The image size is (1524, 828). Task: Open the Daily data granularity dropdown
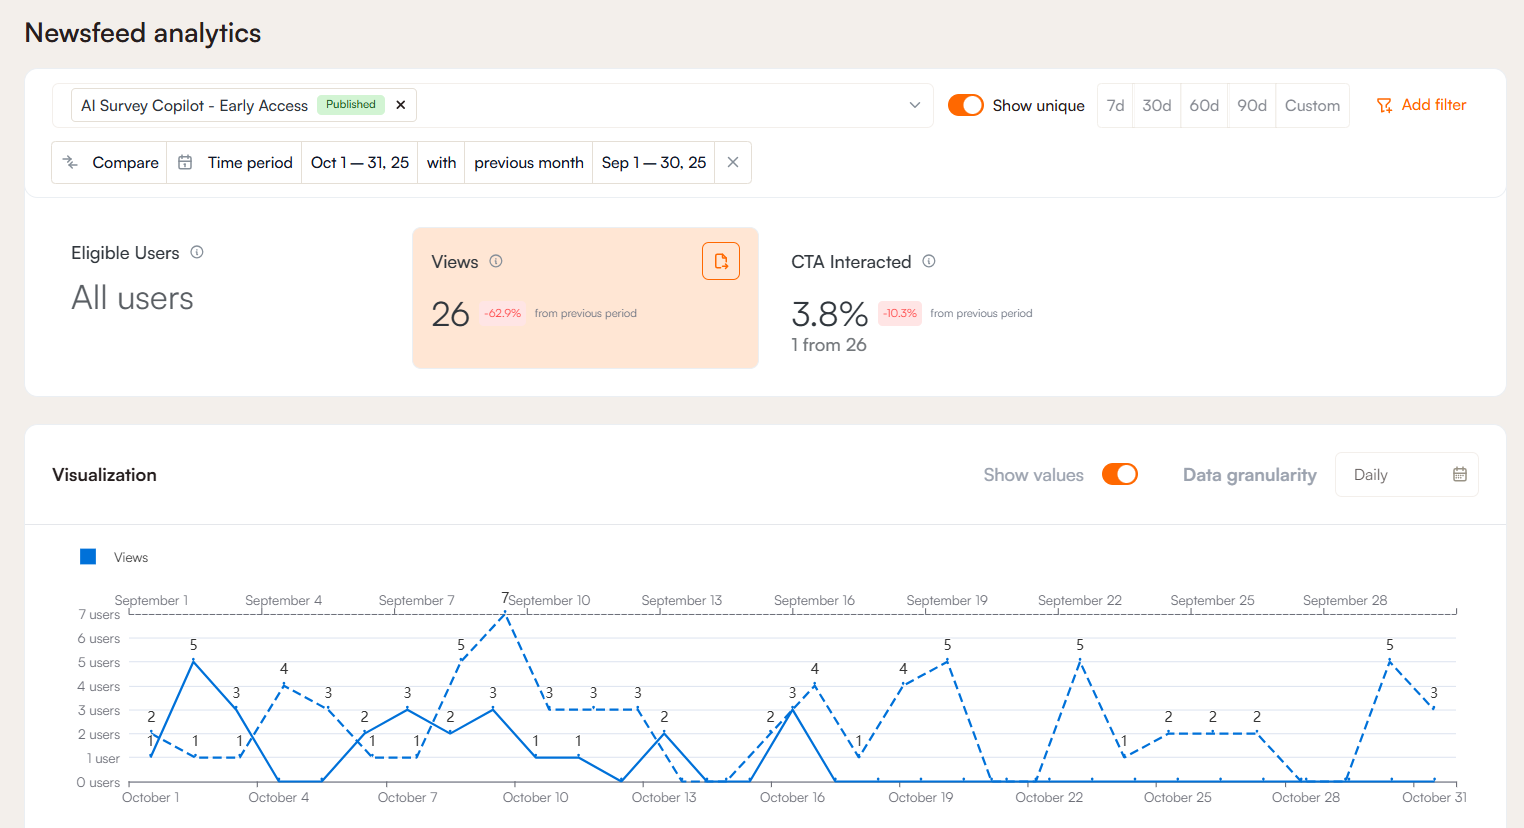point(1405,475)
